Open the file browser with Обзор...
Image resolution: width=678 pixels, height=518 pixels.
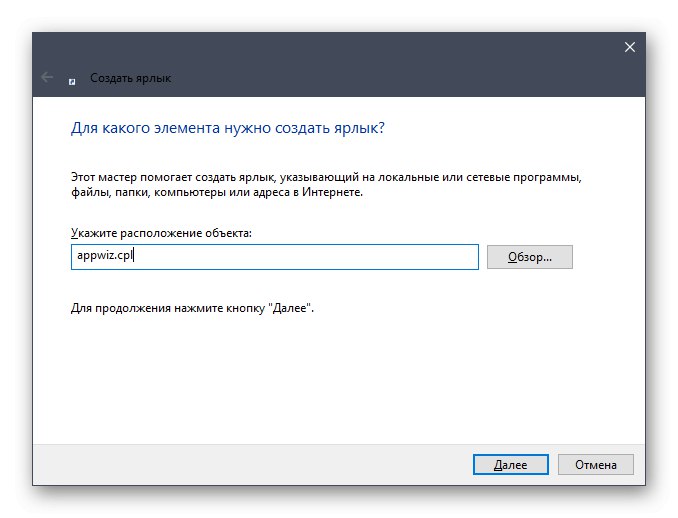click(529, 257)
